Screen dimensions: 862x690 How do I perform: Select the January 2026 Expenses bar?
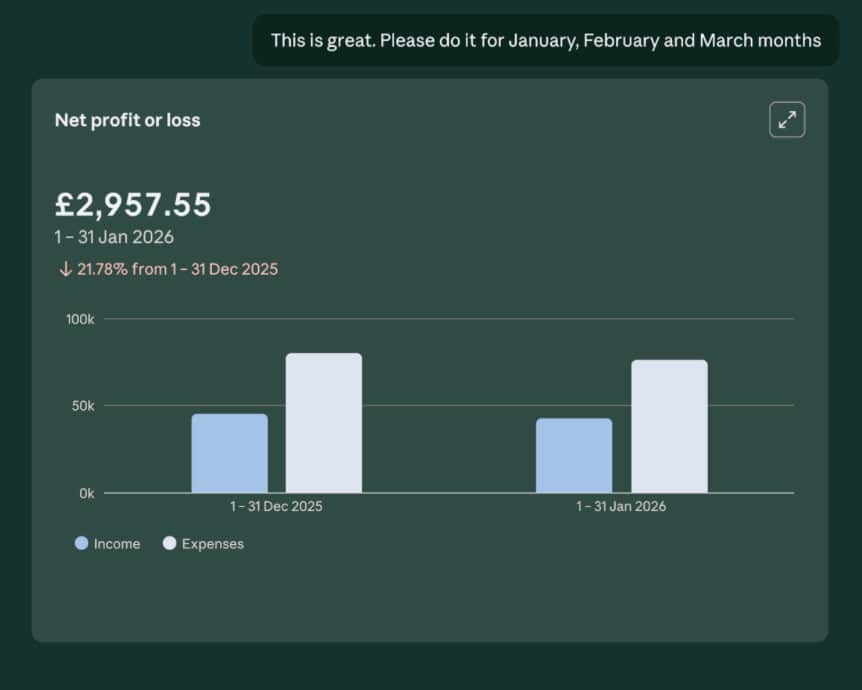[670, 426]
